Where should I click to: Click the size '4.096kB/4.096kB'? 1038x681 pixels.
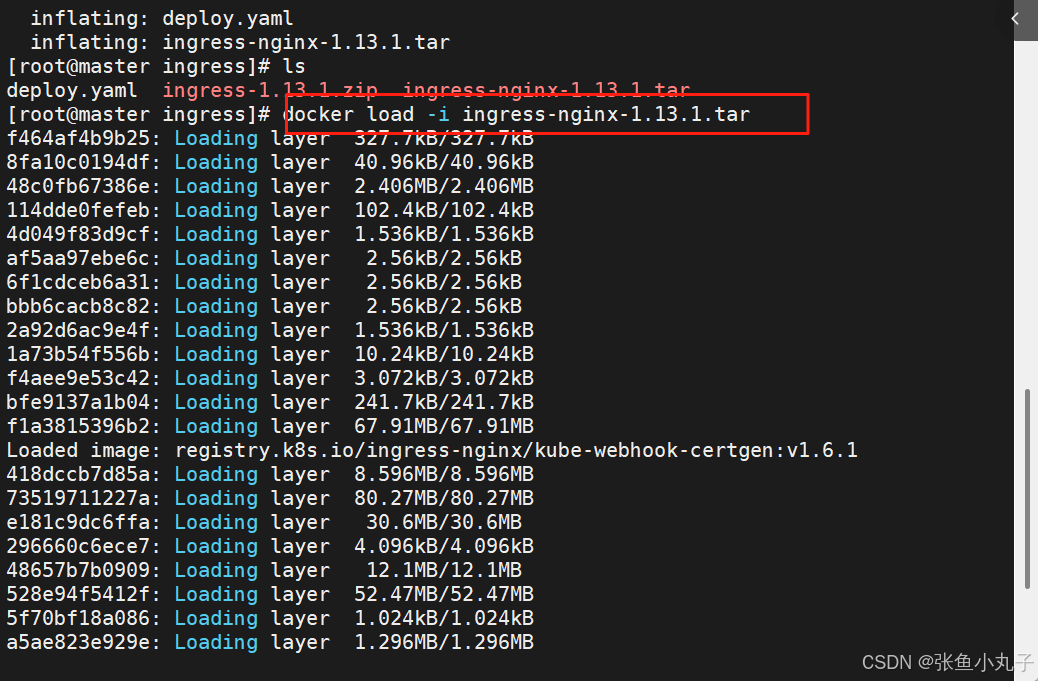point(444,546)
